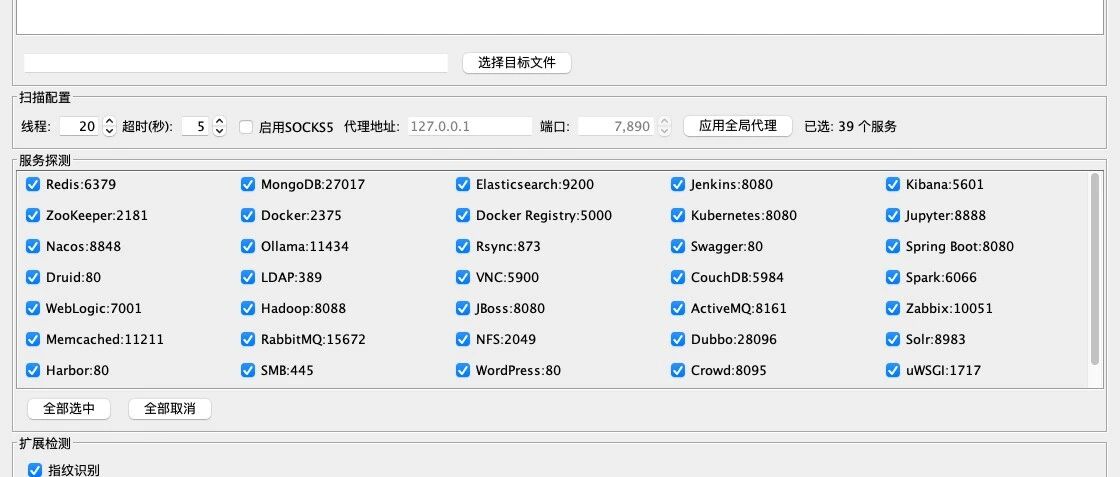1120x477 pixels.
Task: Uncheck the WebLogic:7001 service
Action: (33, 308)
